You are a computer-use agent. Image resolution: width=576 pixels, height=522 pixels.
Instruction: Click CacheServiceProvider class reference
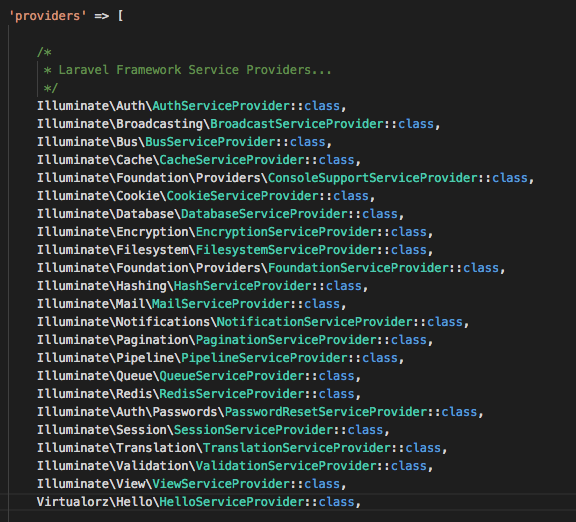(x=232, y=160)
